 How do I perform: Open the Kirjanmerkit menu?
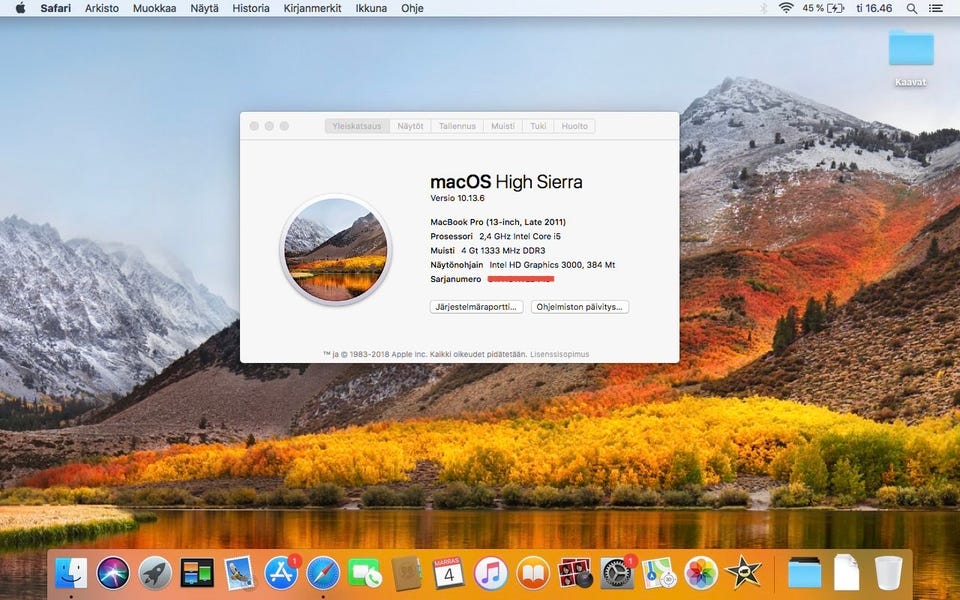(x=312, y=8)
